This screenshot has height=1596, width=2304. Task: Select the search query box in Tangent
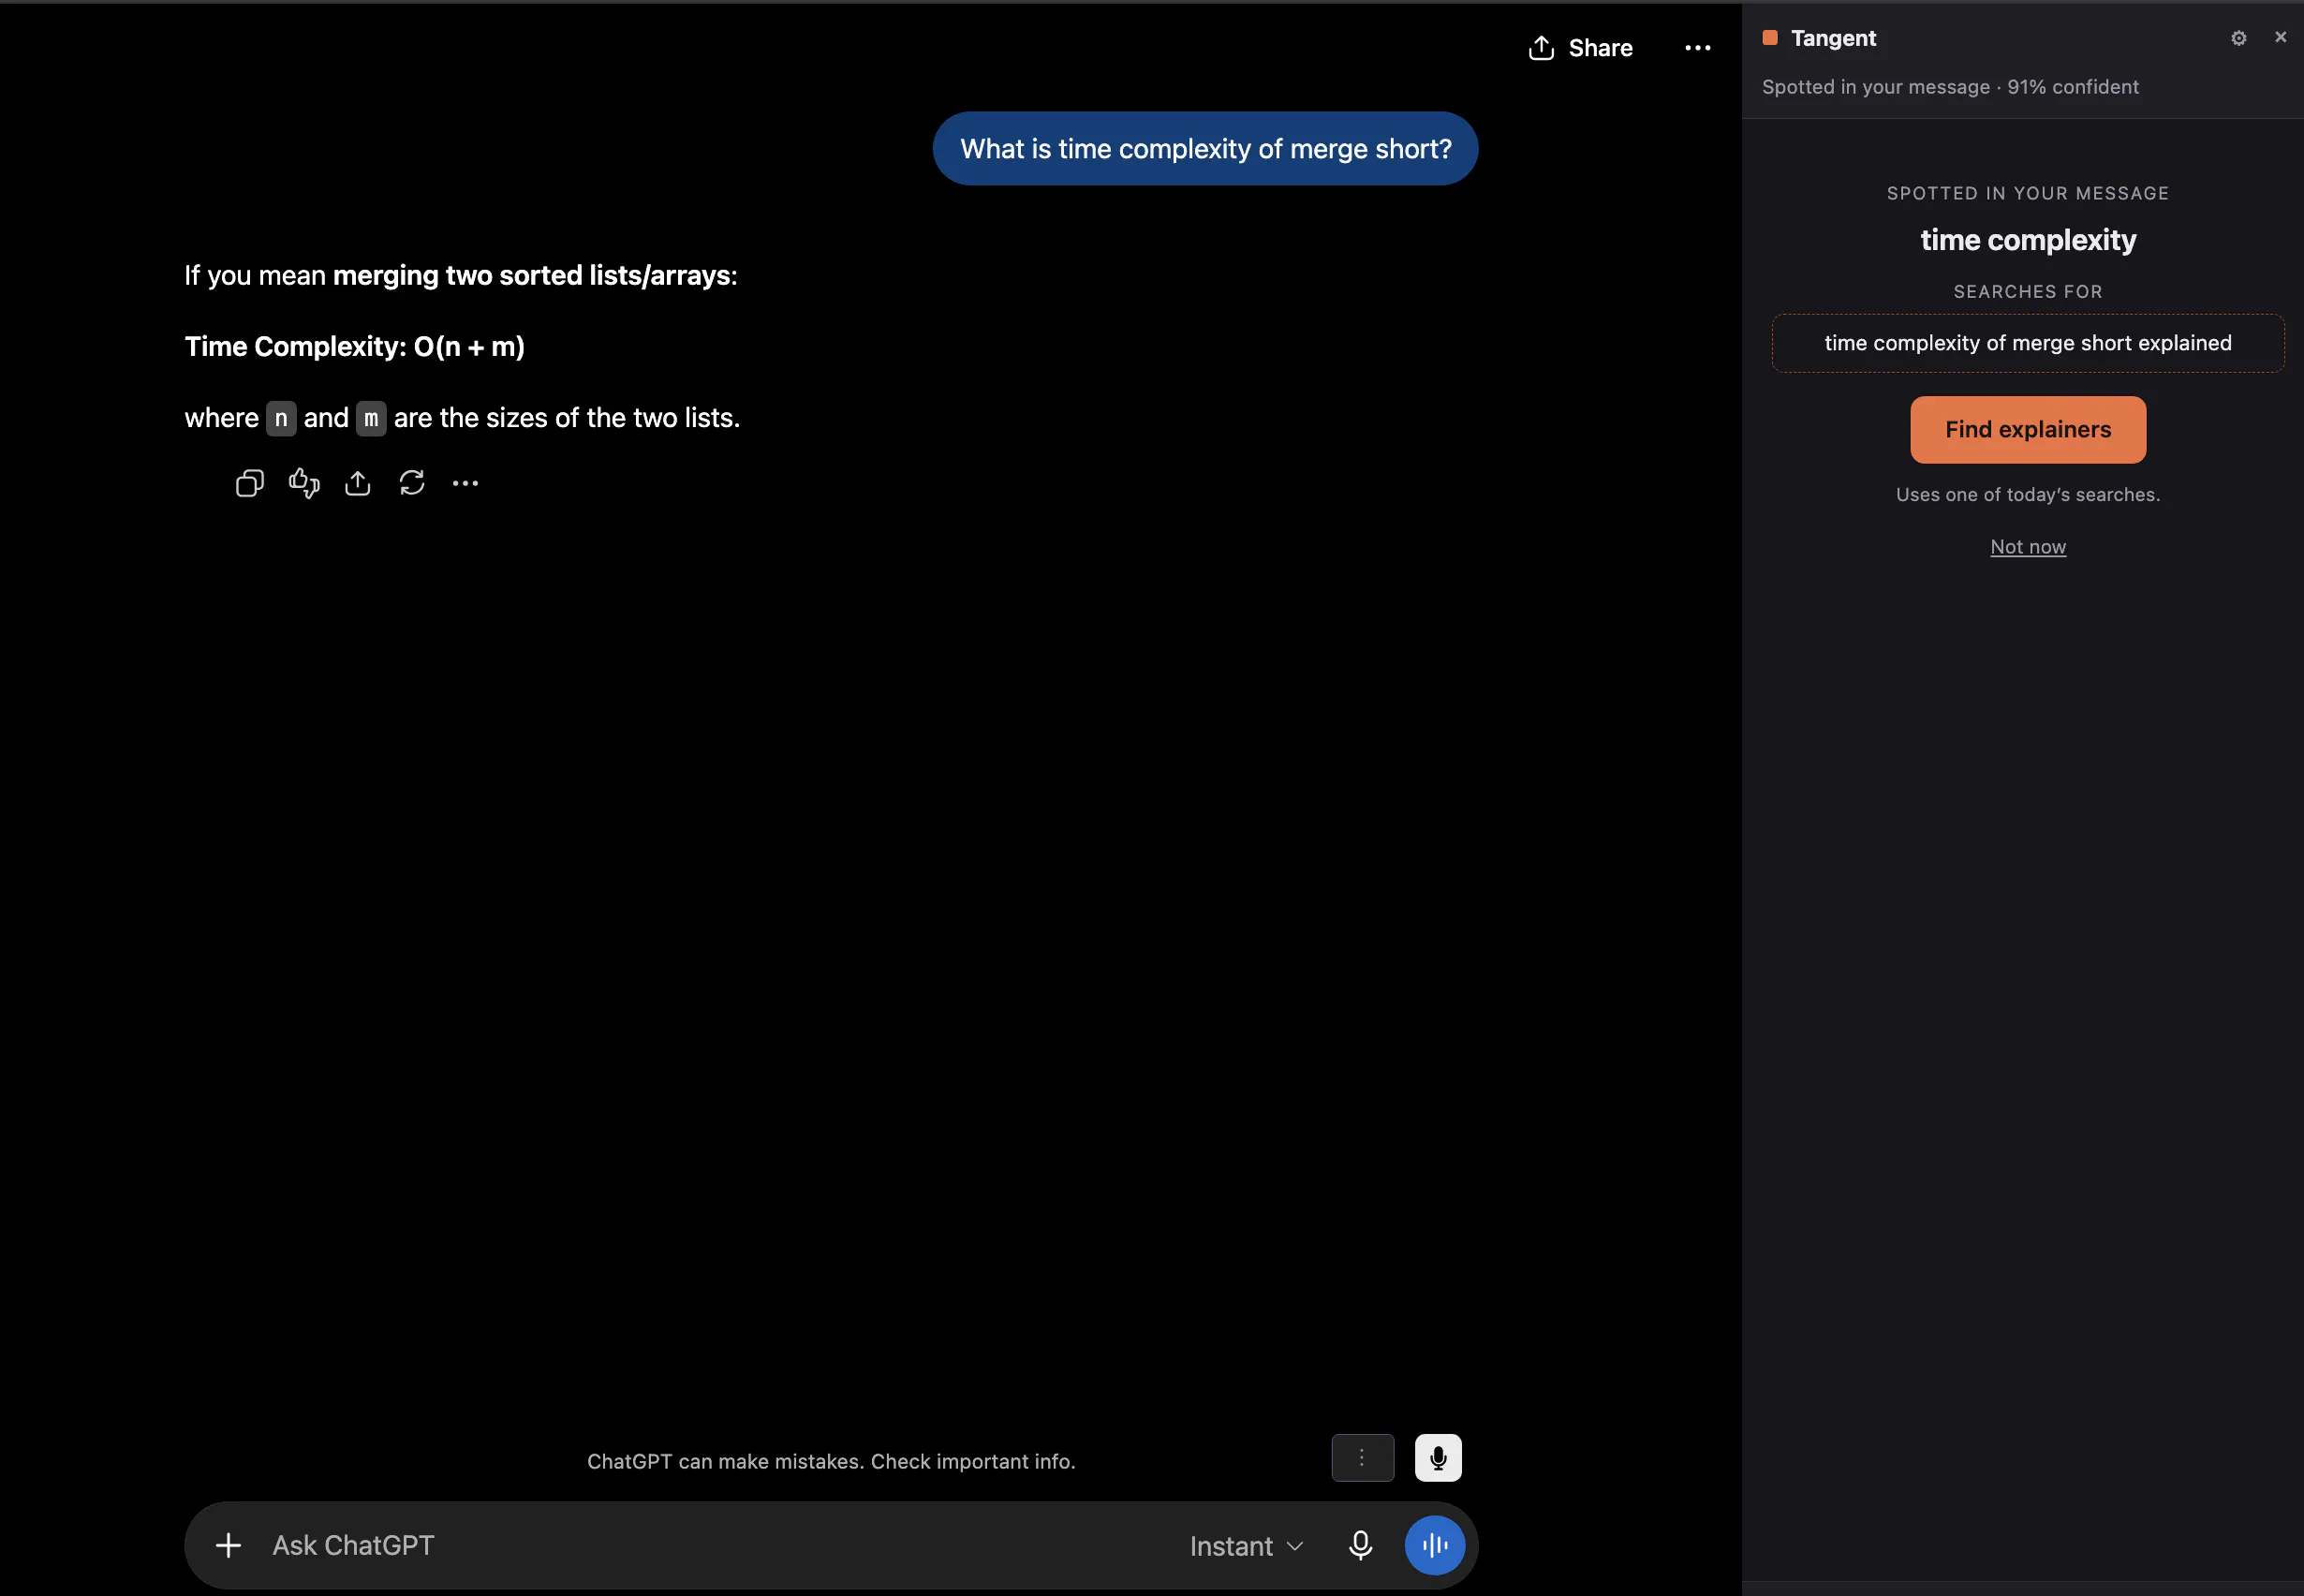tap(2028, 343)
